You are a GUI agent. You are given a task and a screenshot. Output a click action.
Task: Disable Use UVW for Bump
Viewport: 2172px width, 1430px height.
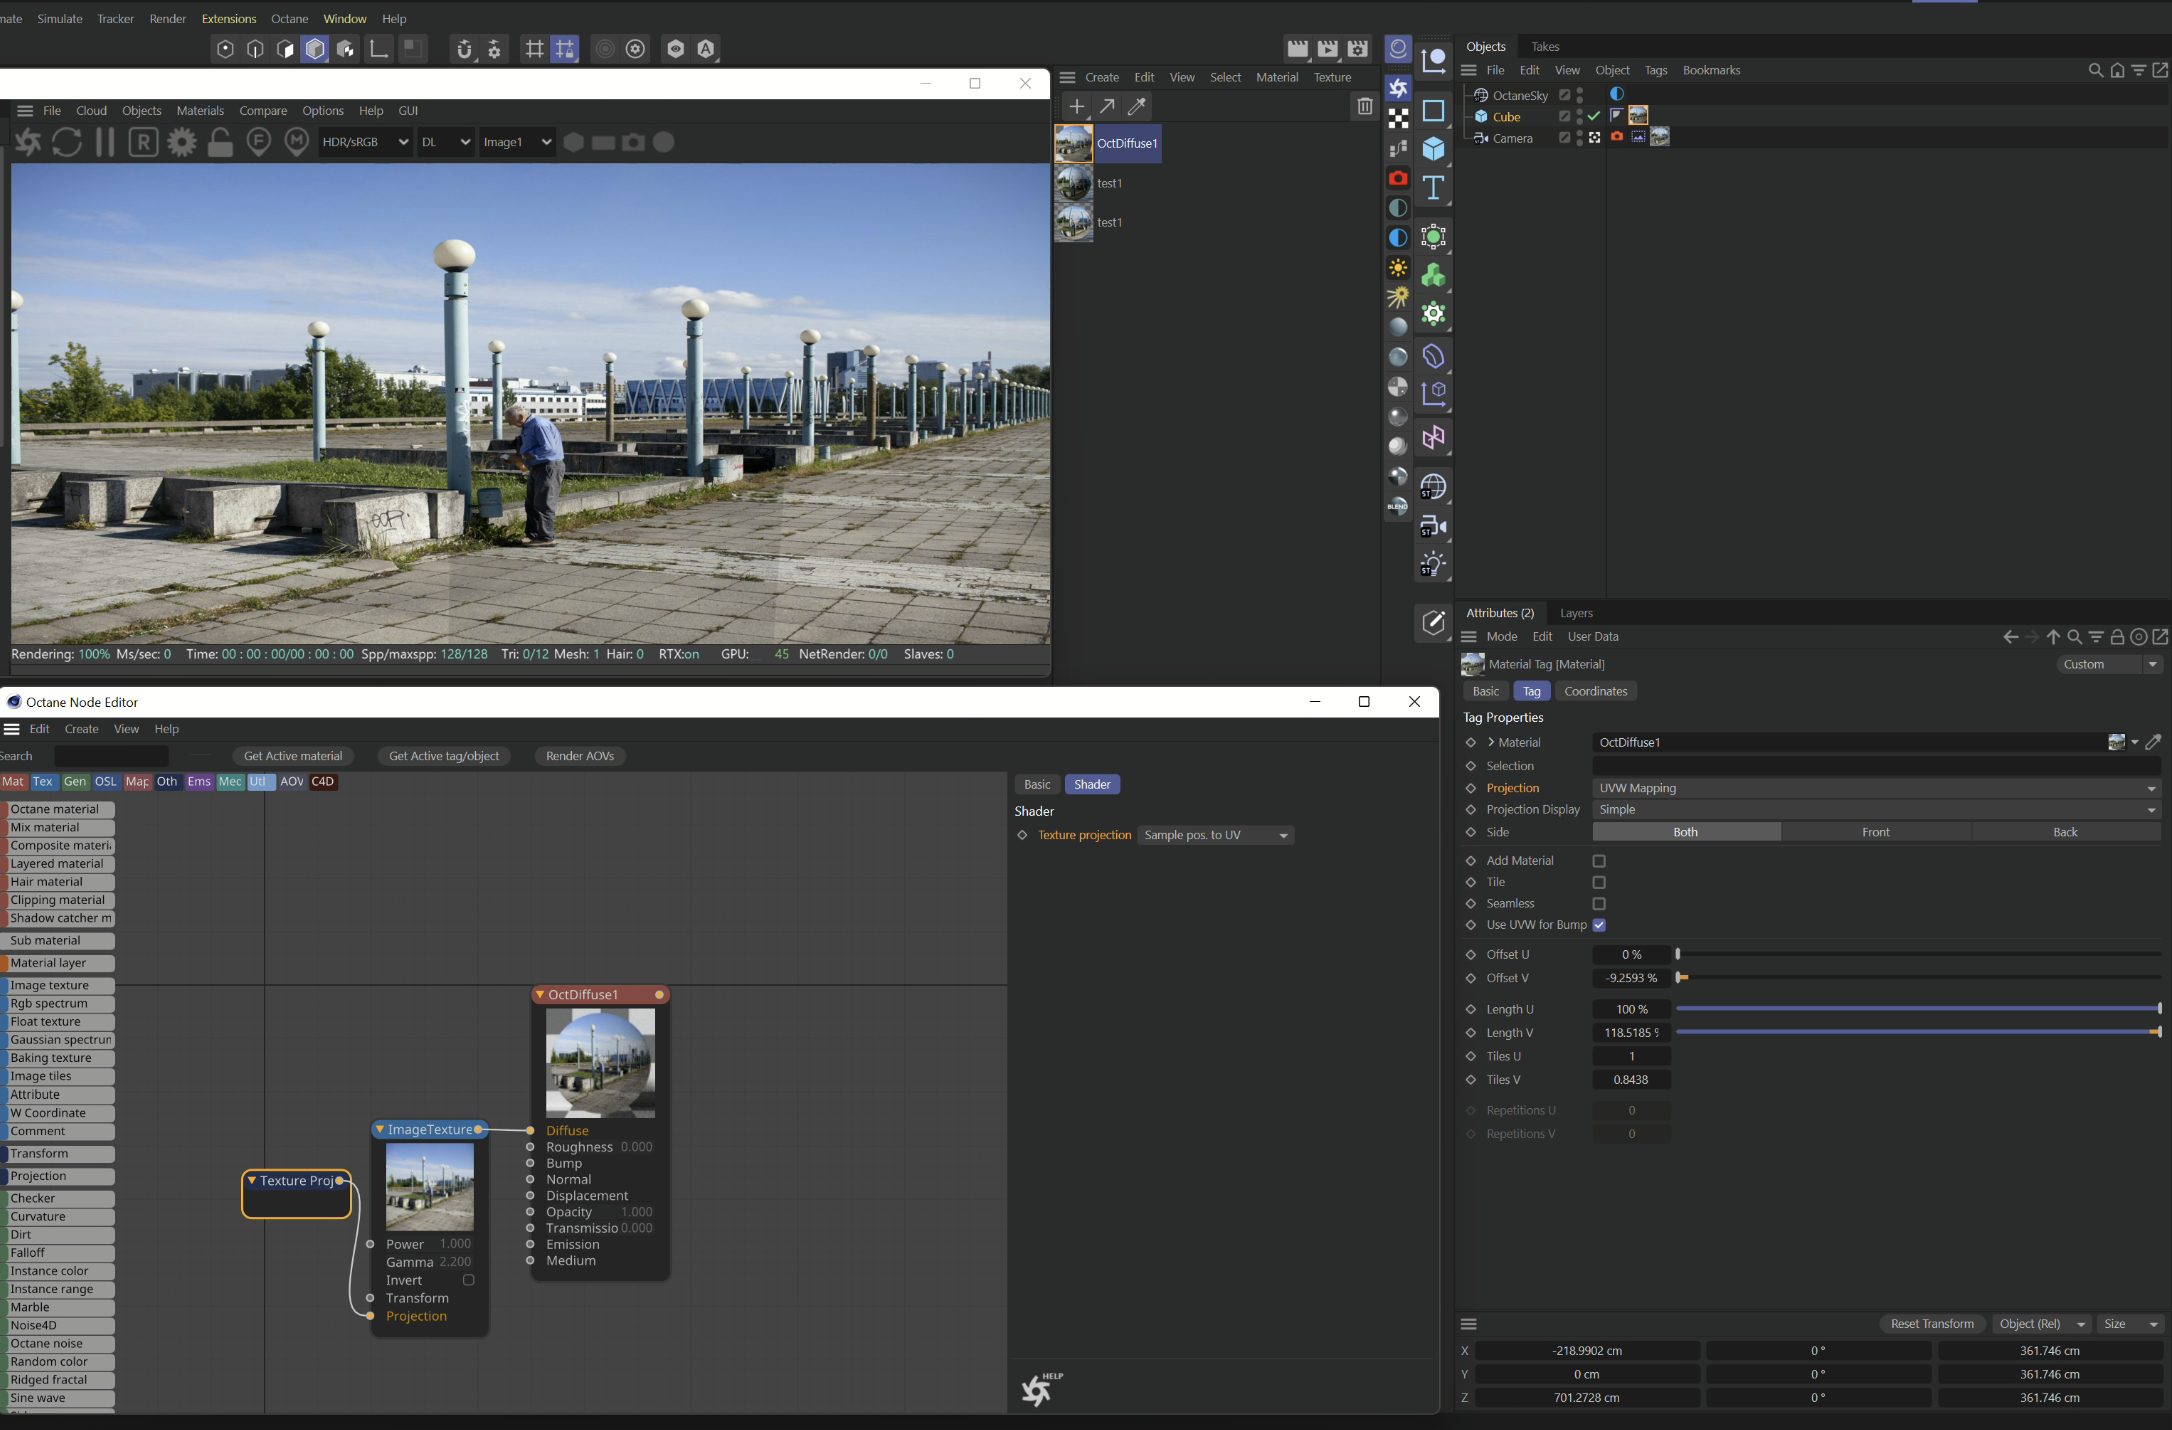pyautogui.click(x=1598, y=925)
